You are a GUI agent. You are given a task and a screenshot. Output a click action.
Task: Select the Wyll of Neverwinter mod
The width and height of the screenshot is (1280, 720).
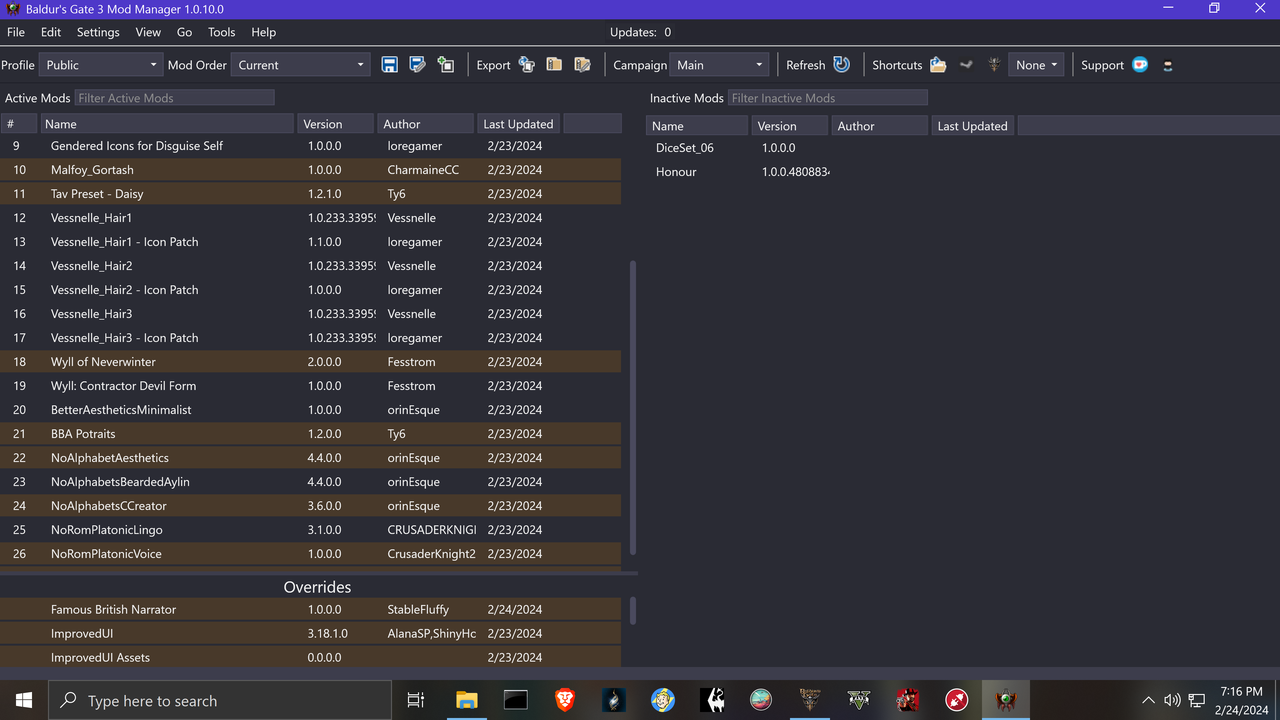coord(310,362)
